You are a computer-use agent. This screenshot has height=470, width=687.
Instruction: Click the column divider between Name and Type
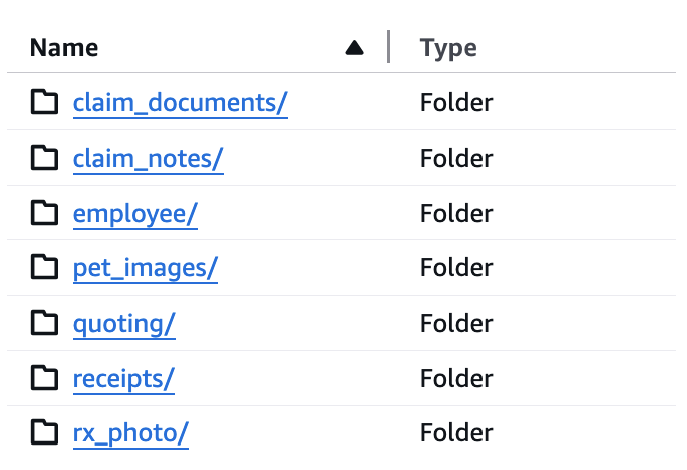[x=388, y=47]
